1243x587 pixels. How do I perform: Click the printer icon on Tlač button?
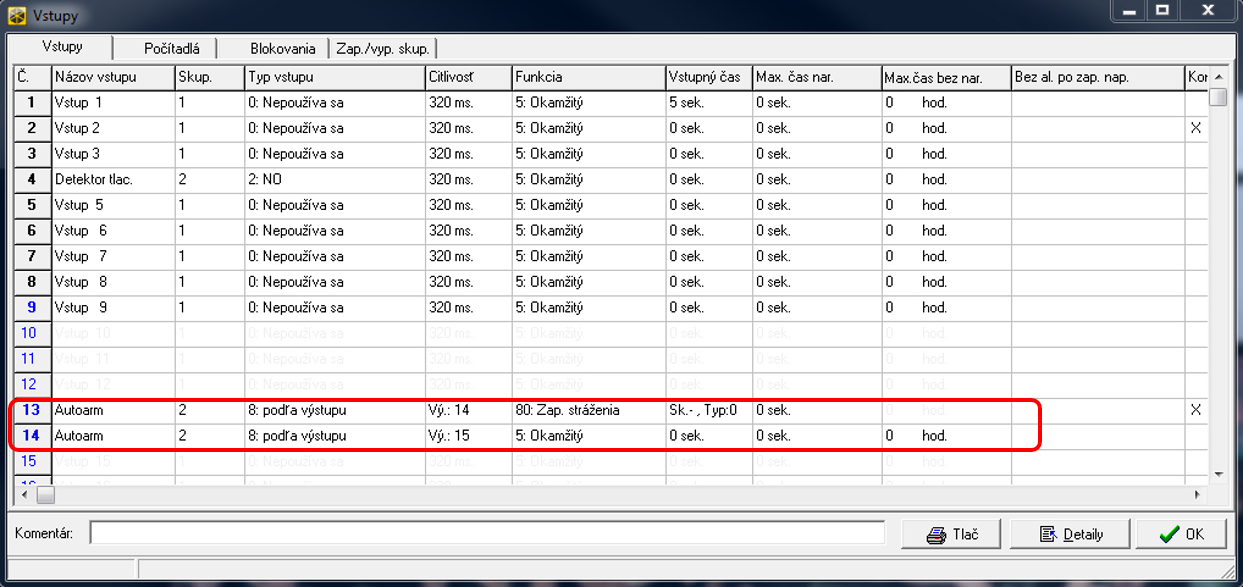coord(936,535)
